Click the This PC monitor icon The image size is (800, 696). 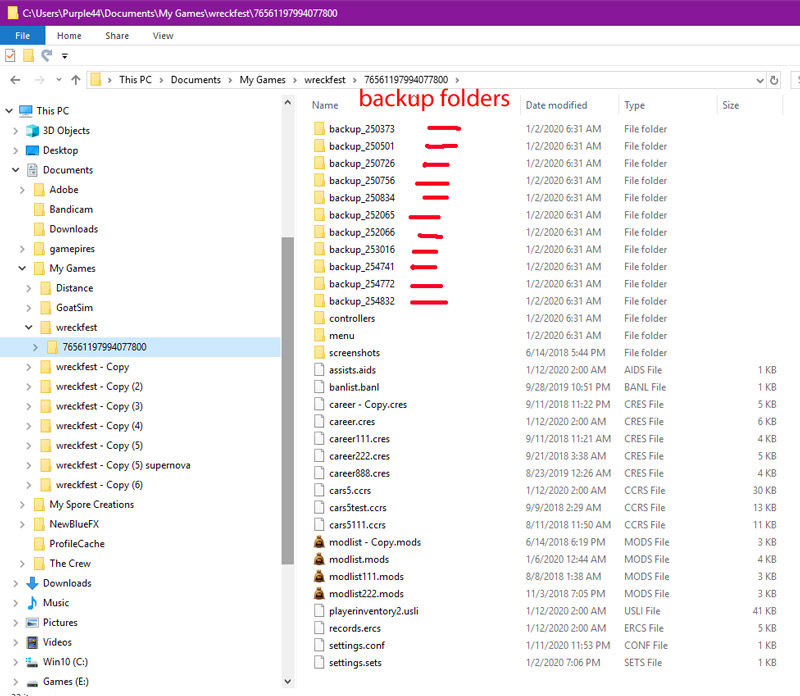(x=26, y=111)
